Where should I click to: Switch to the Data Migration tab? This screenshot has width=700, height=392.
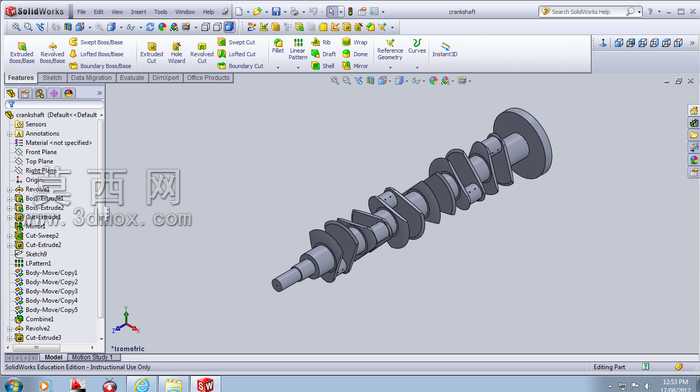point(91,78)
